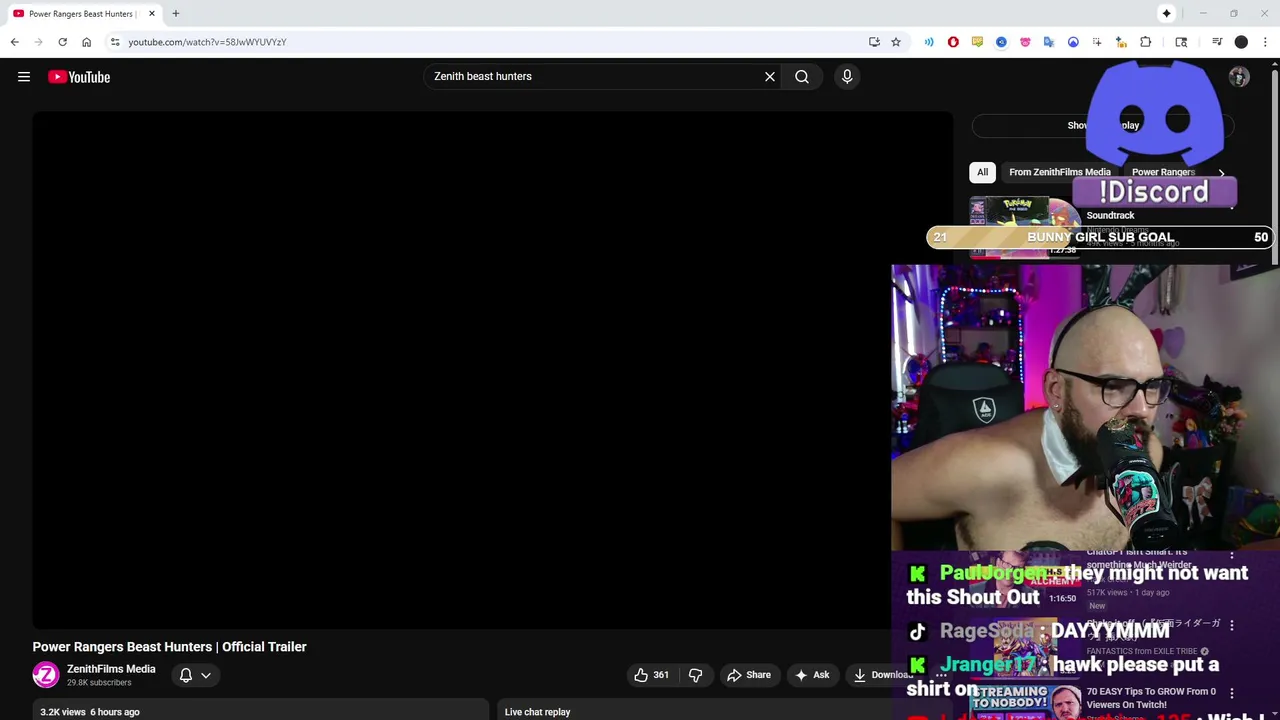The width and height of the screenshot is (1280, 720).
Task: Open the Extensions puzzle piece menu
Action: click(1146, 42)
